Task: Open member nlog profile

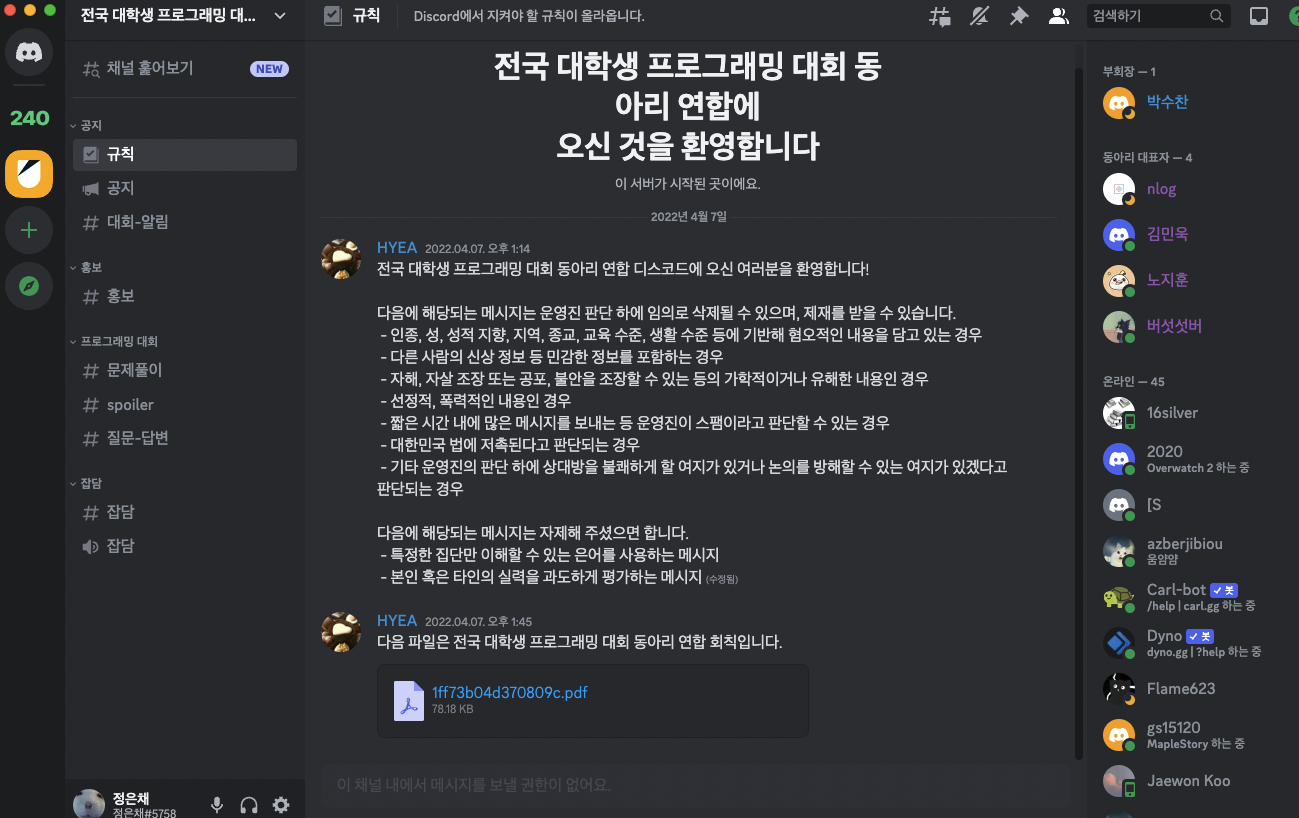Action: 1189,189
